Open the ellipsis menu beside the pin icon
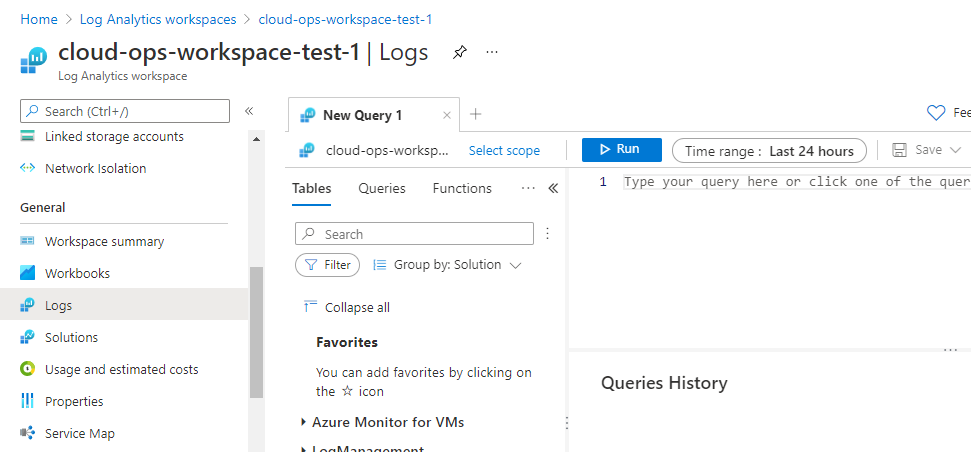Image resolution: width=971 pixels, height=452 pixels. click(492, 52)
